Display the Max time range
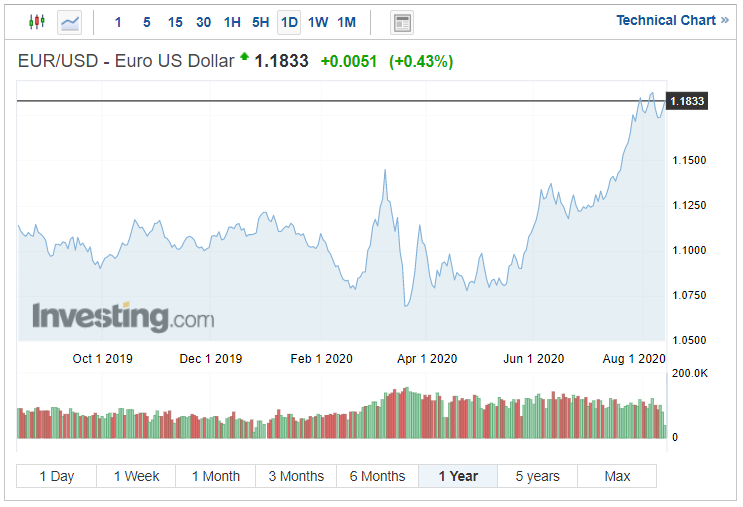The image size is (743, 507). point(617,476)
